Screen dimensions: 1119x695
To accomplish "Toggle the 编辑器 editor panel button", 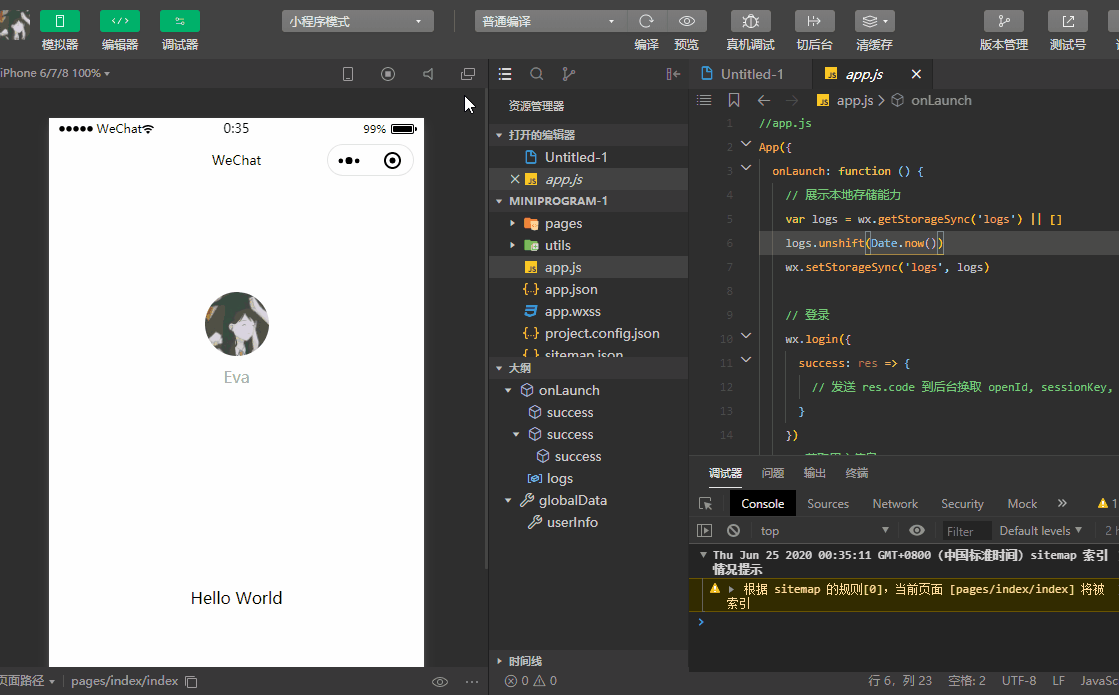I will (x=120, y=21).
